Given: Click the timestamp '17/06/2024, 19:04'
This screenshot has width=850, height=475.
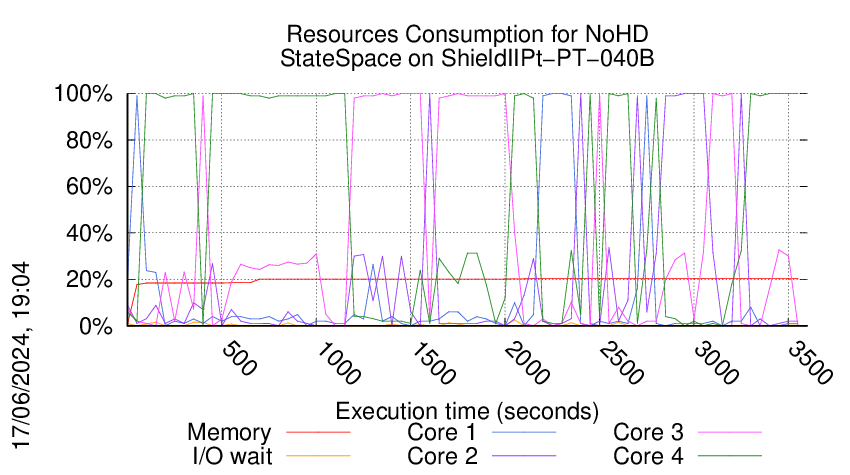Looking at the screenshot, I should (21, 356).
